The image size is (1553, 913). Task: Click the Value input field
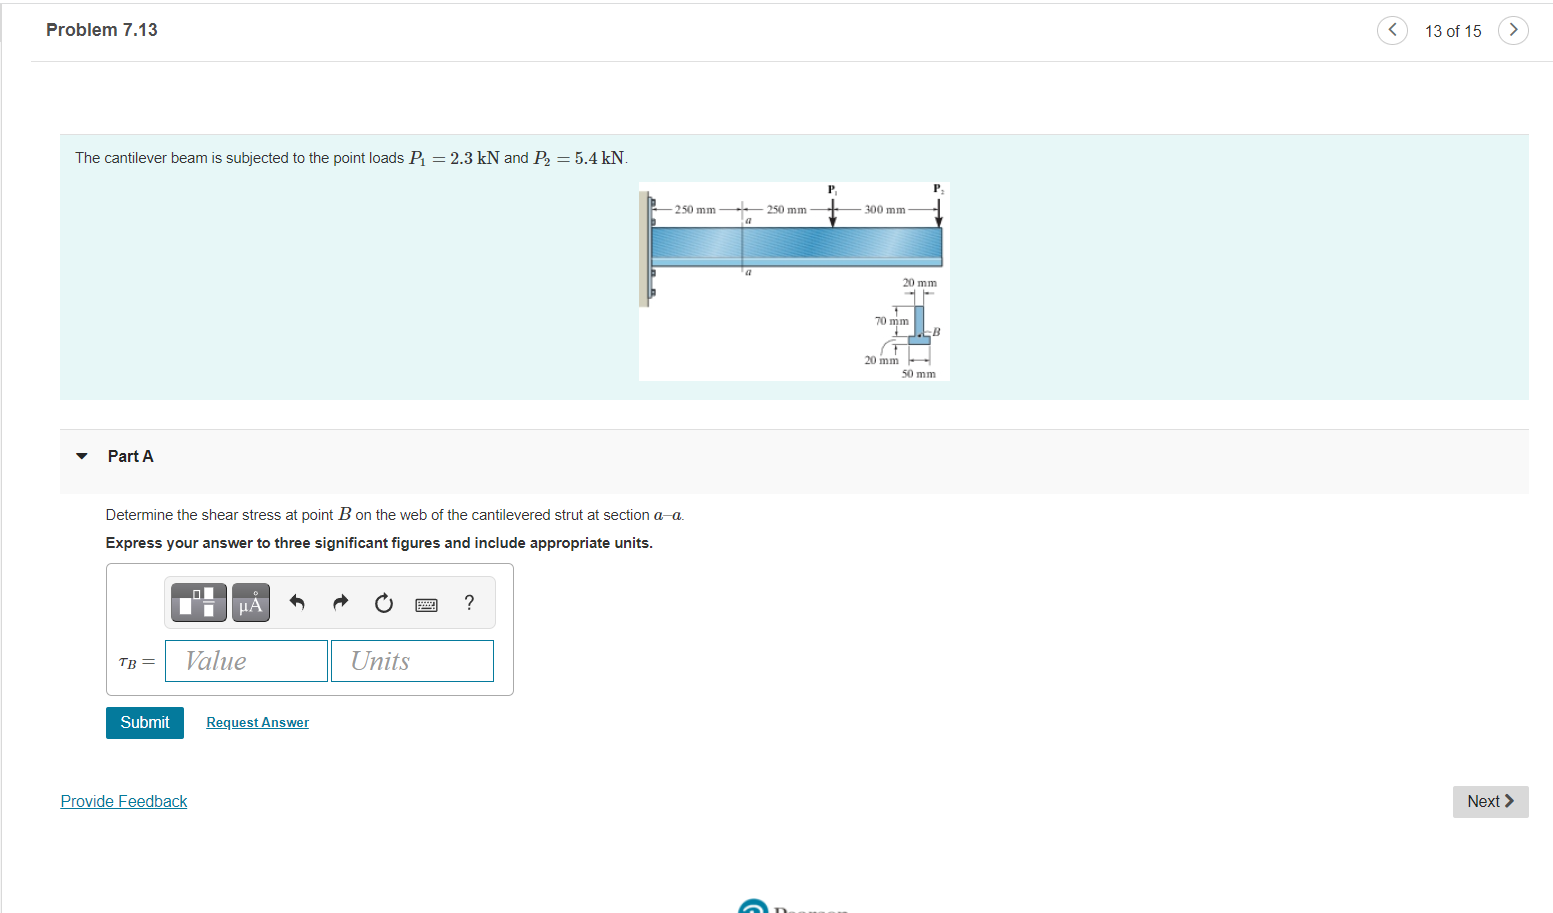246,661
